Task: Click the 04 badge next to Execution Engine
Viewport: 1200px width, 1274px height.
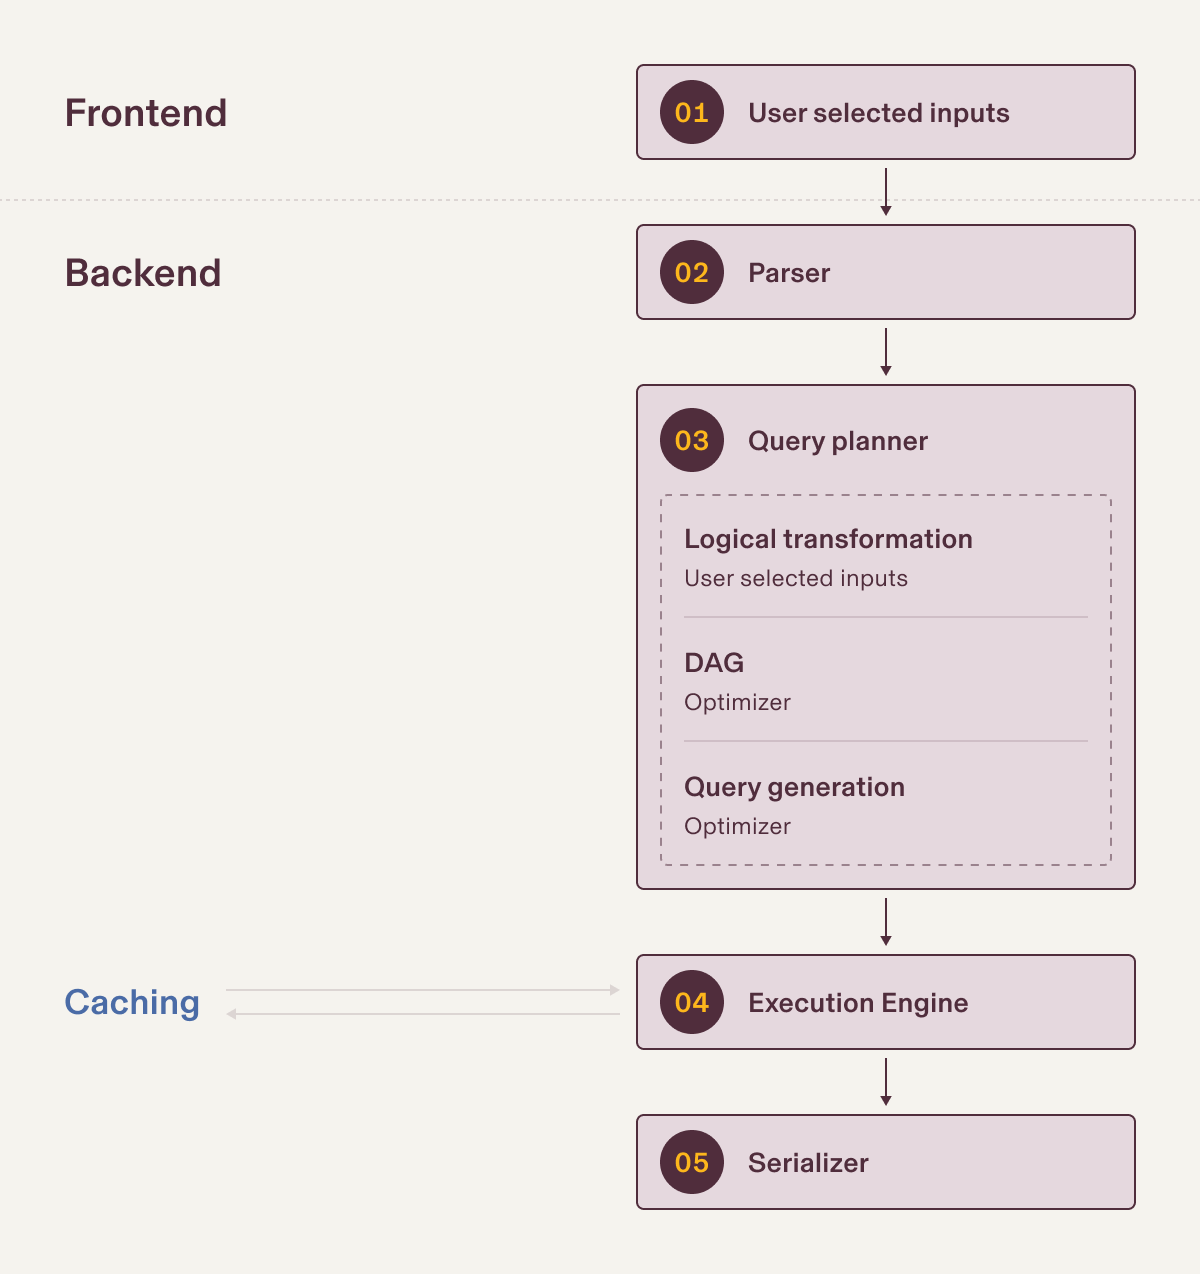Action: [x=691, y=1002]
